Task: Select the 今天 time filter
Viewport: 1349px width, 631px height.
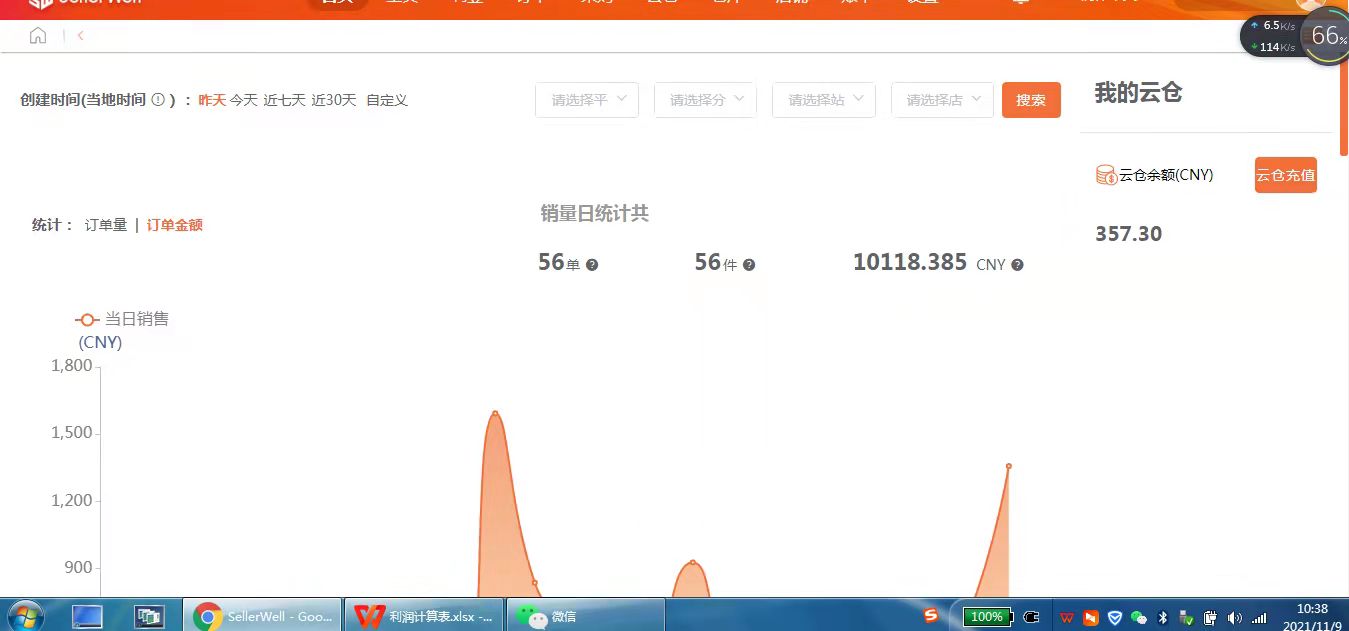Action: (x=244, y=100)
